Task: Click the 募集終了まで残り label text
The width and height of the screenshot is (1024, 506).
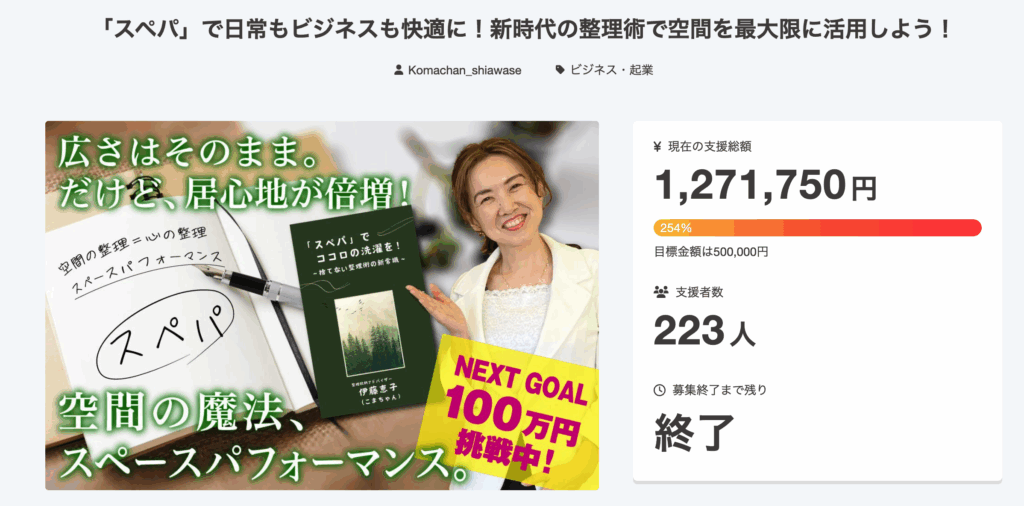Action: click(718, 390)
